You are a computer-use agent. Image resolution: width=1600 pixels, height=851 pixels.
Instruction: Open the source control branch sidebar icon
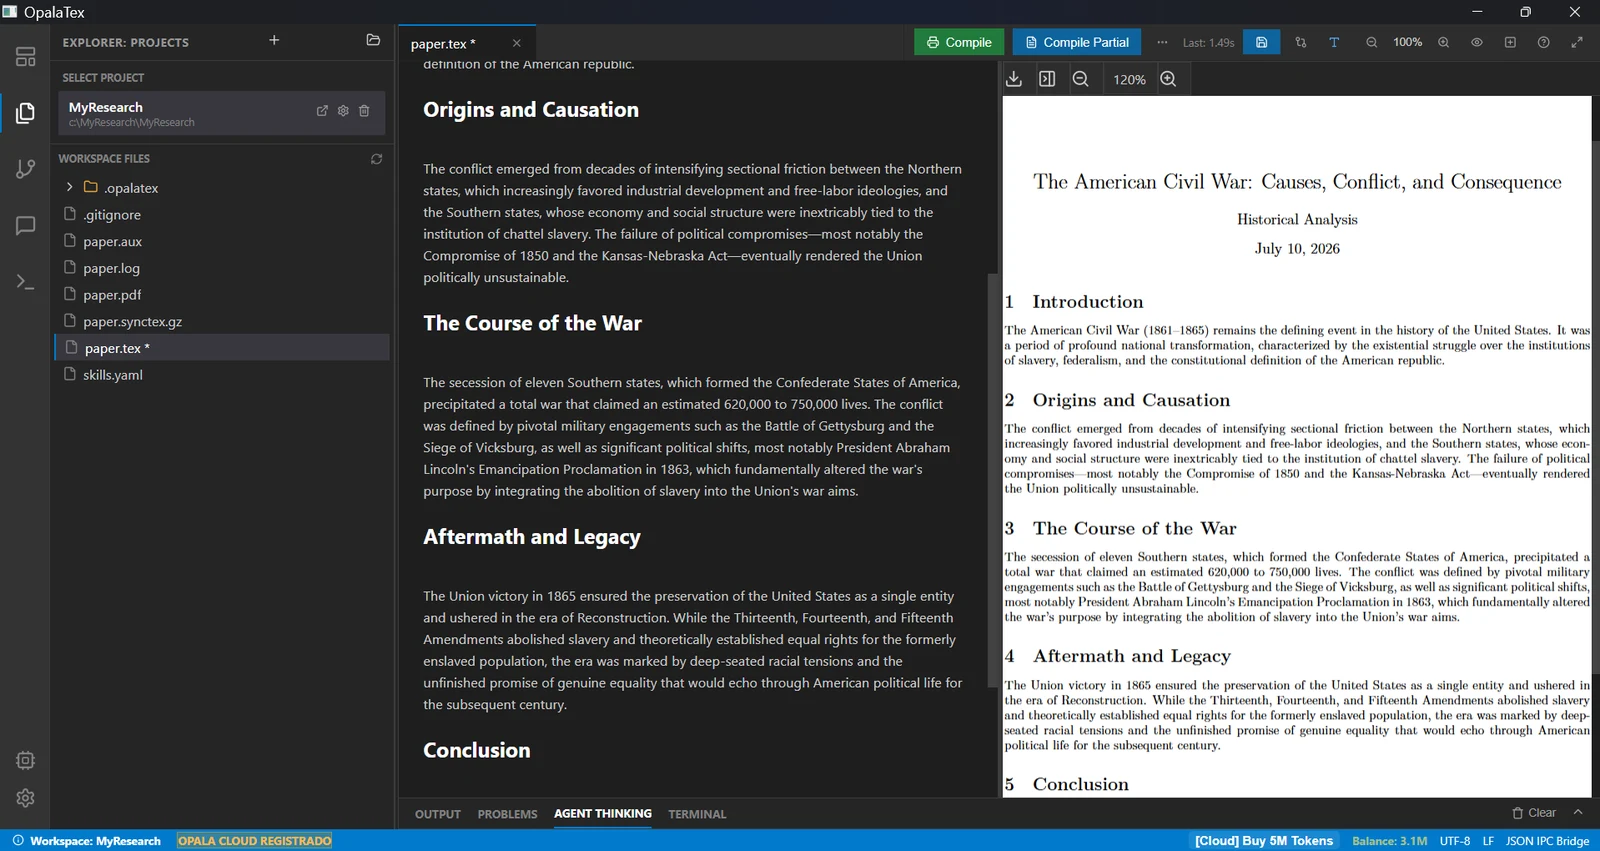(26, 169)
